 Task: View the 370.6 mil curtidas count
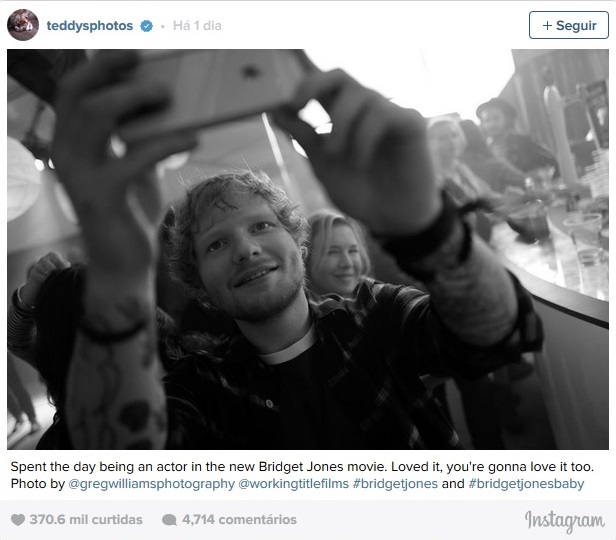click(x=86, y=520)
